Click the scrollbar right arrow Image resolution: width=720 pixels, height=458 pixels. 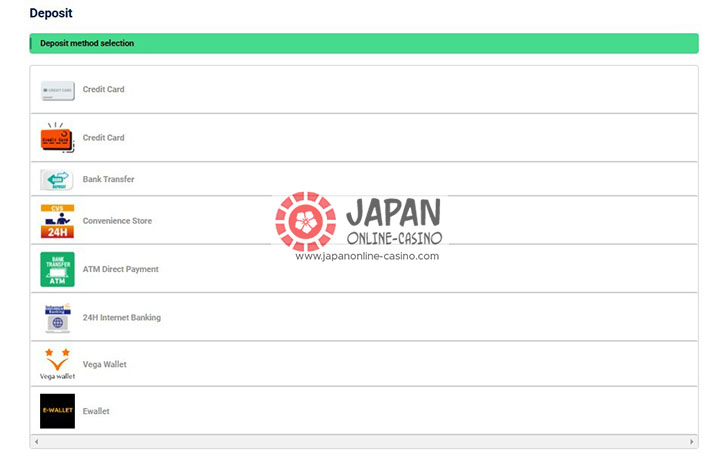point(692,441)
